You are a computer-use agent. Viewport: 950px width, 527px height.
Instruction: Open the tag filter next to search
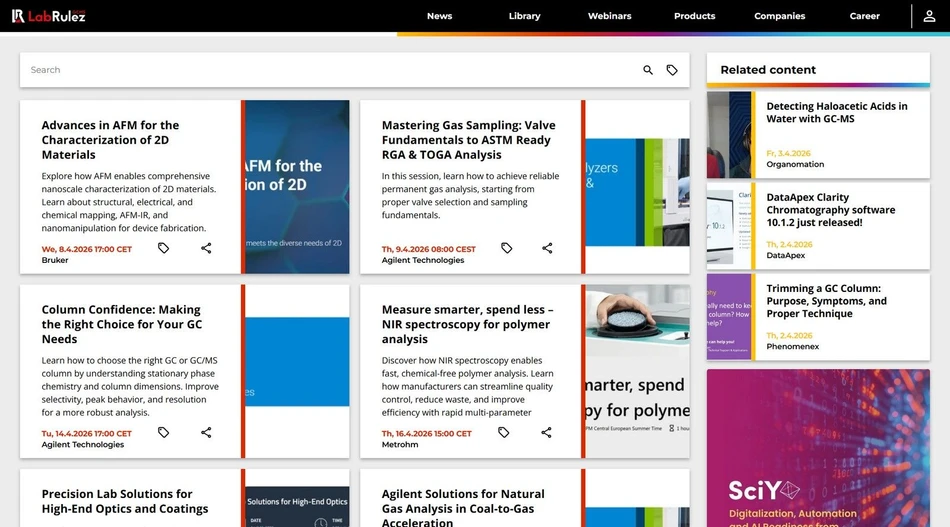click(x=672, y=70)
